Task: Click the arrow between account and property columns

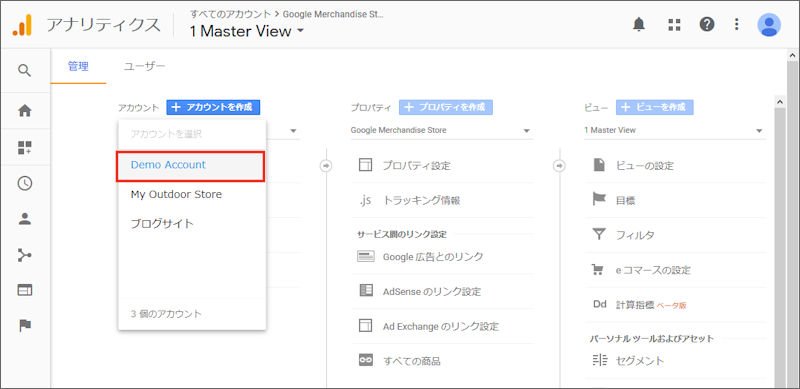Action: pos(326,165)
